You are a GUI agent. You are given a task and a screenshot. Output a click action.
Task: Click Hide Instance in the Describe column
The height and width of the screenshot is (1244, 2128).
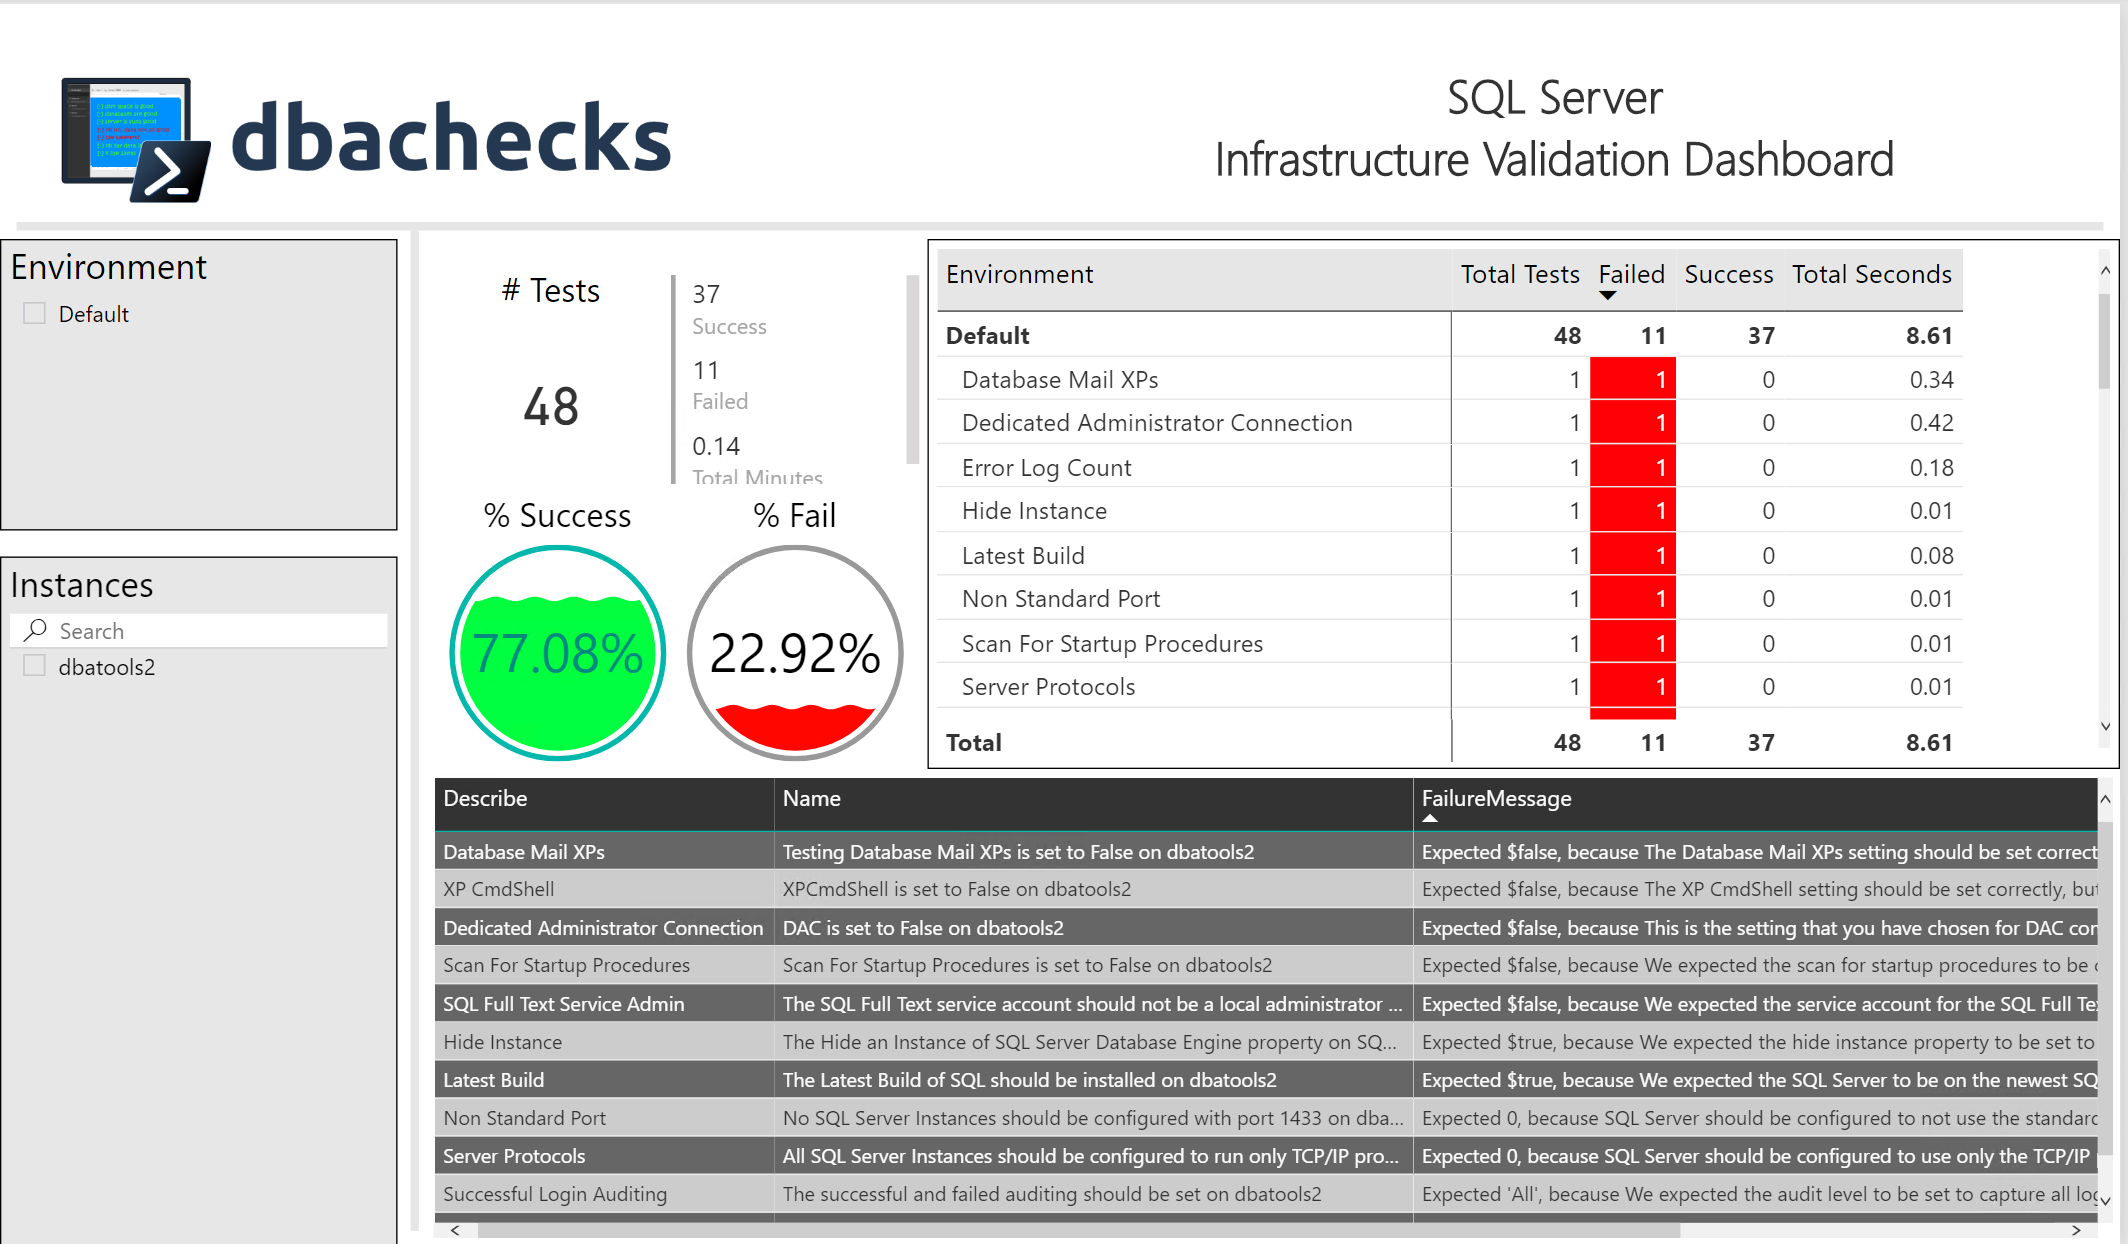tap(502, 1041)
